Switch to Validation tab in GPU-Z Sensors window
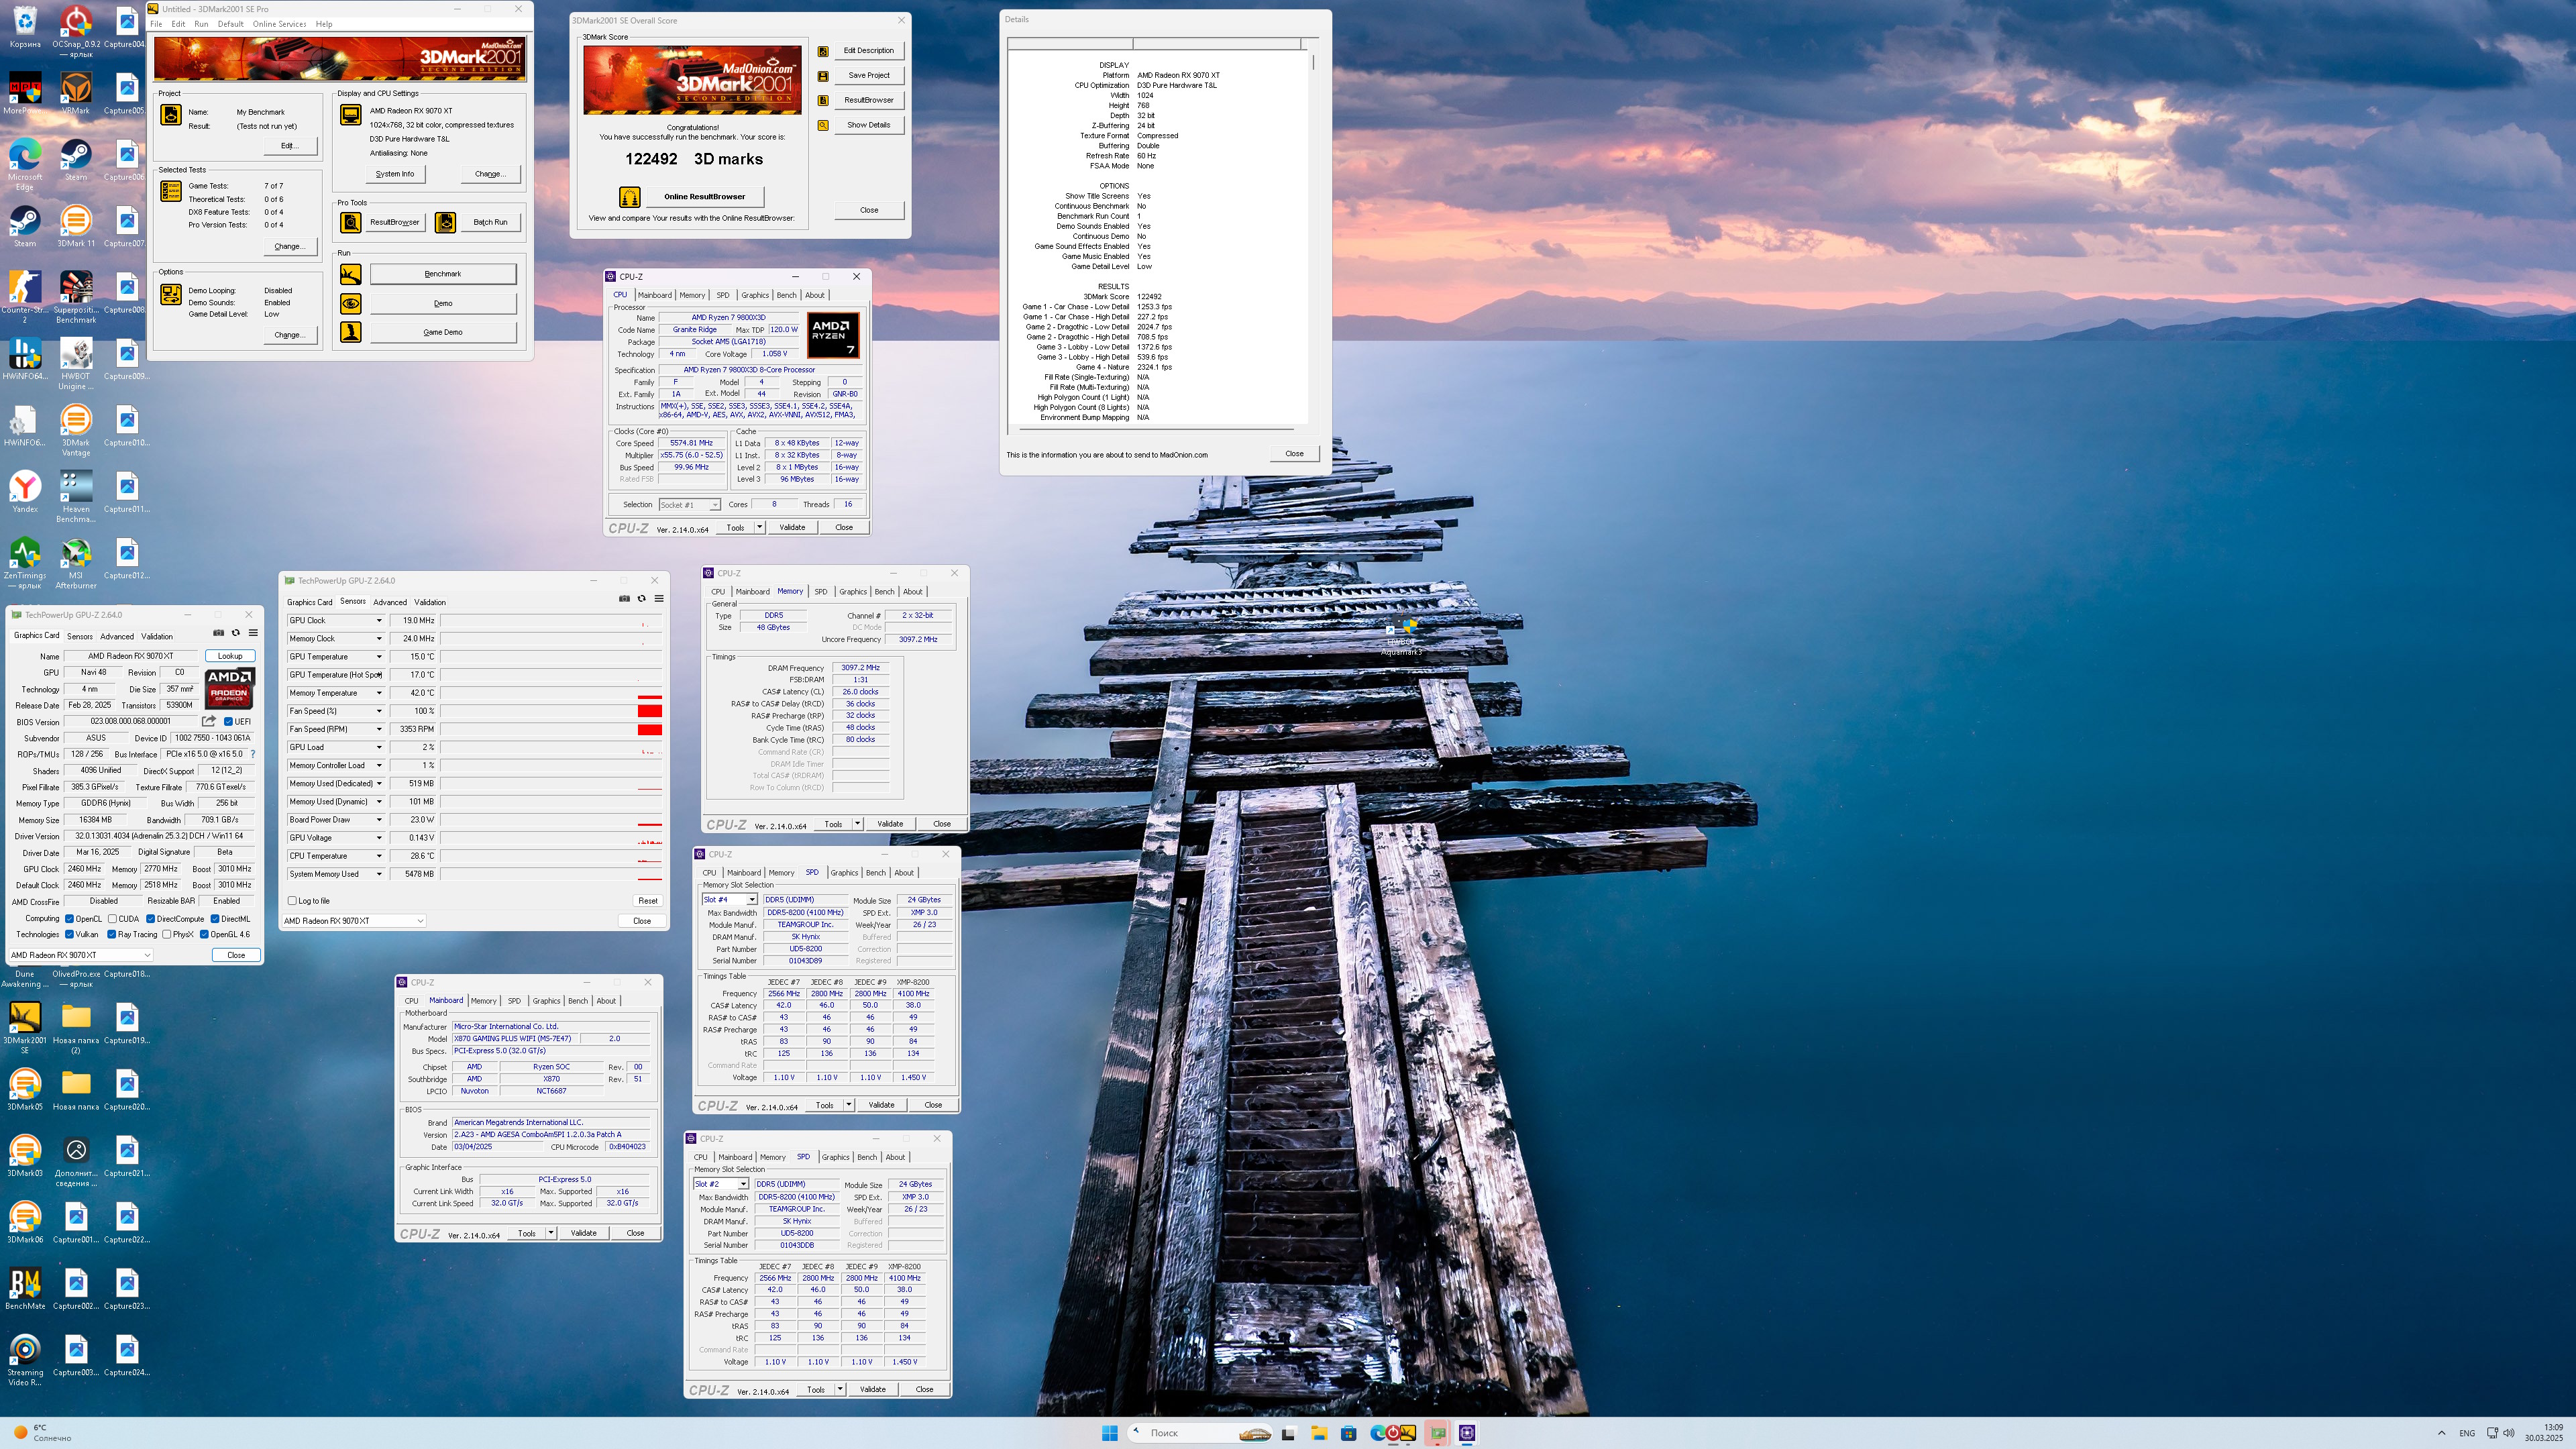The width and height of the screenshot is (2576, 1449). click(430, 602)
